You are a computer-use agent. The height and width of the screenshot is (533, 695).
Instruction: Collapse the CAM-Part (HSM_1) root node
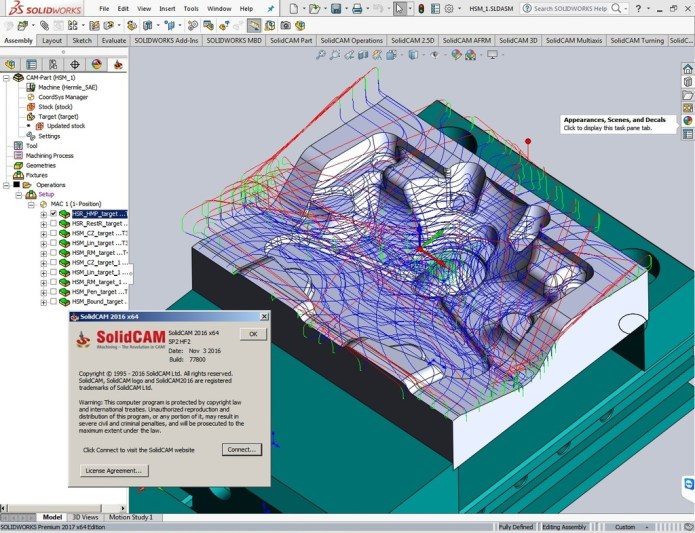6,77
